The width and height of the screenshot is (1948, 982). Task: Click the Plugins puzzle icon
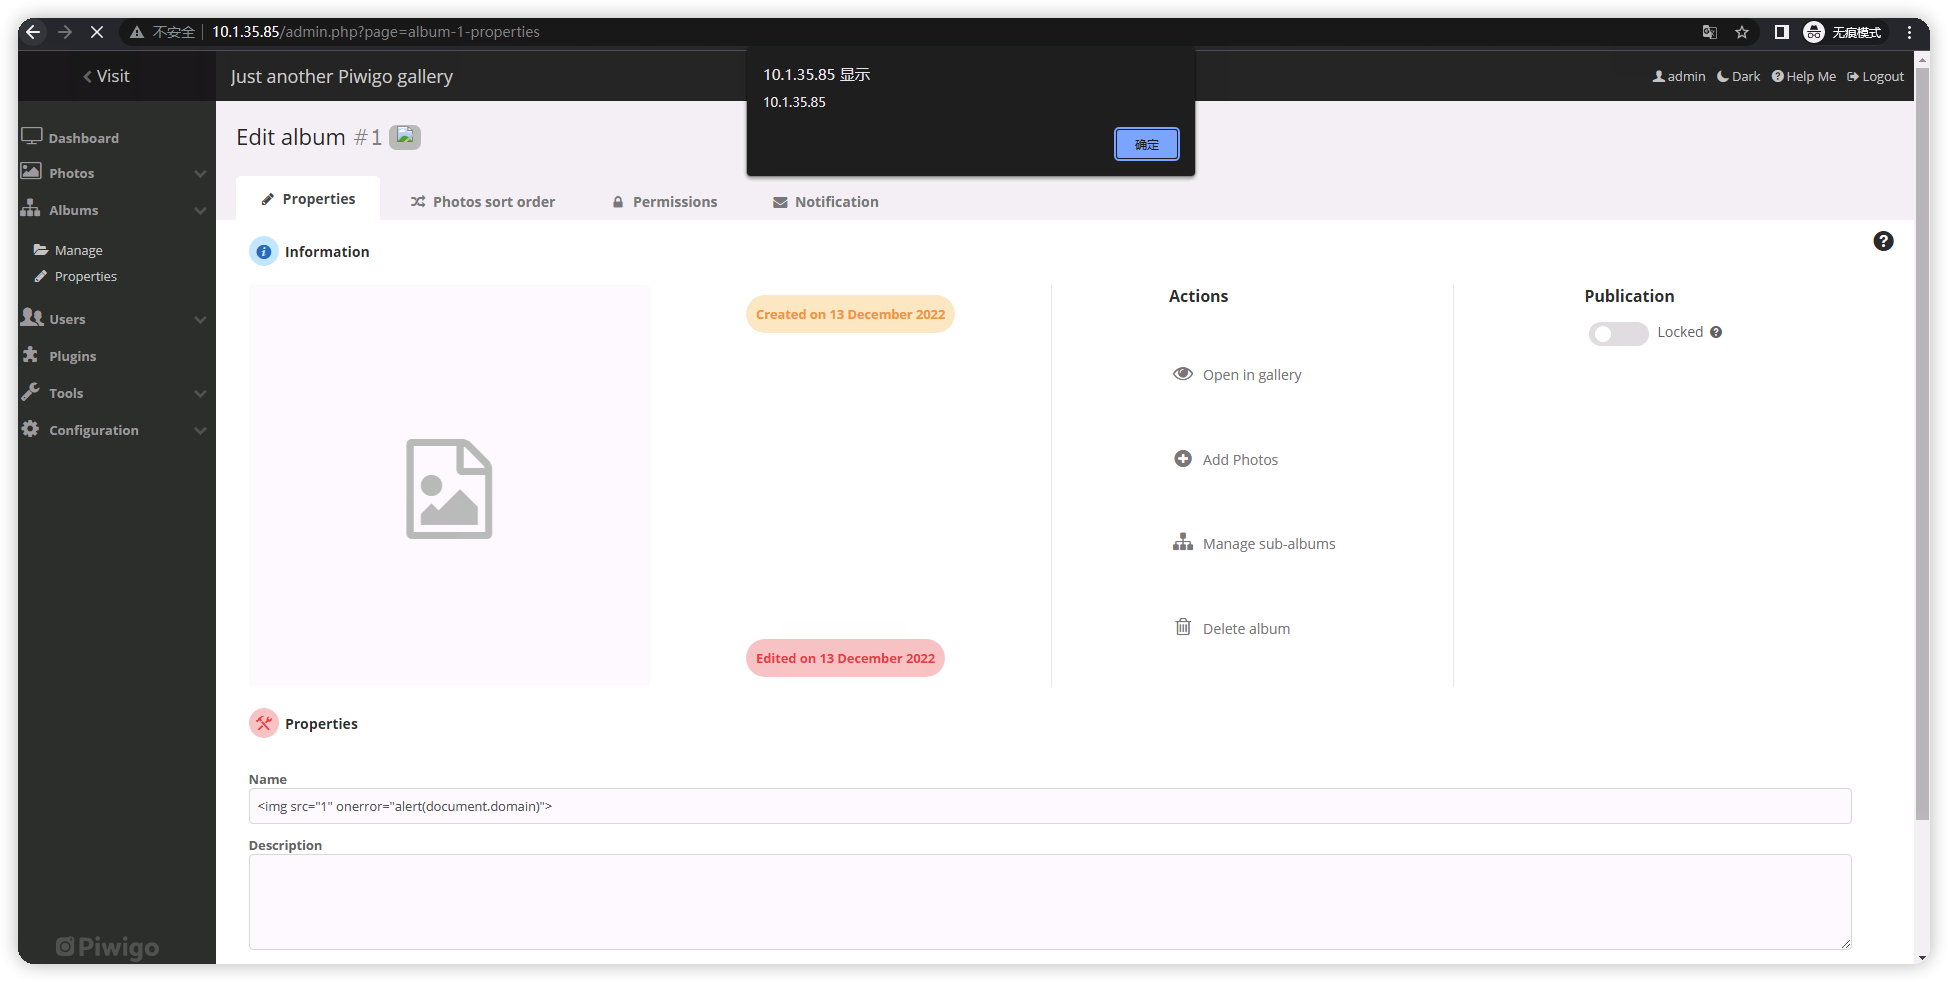(x=31, y=354)
